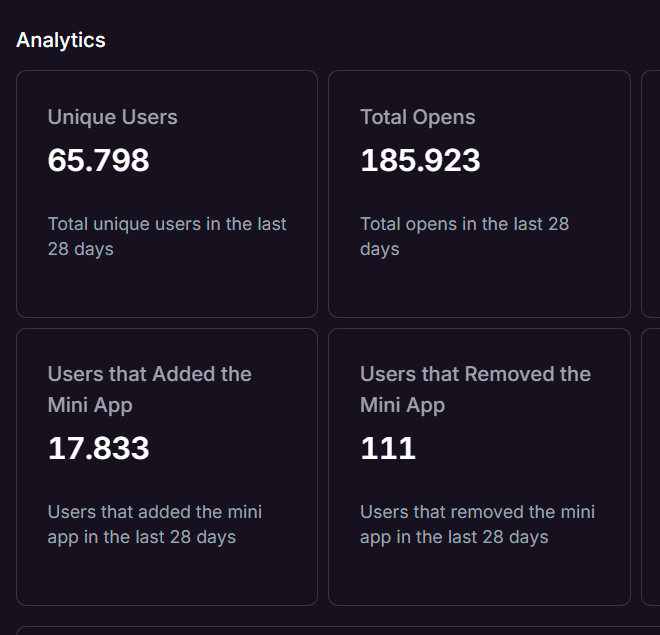Select Users that Removed the Mini App title
Viewport: 660px width, 635px height.
pos(475,389)
